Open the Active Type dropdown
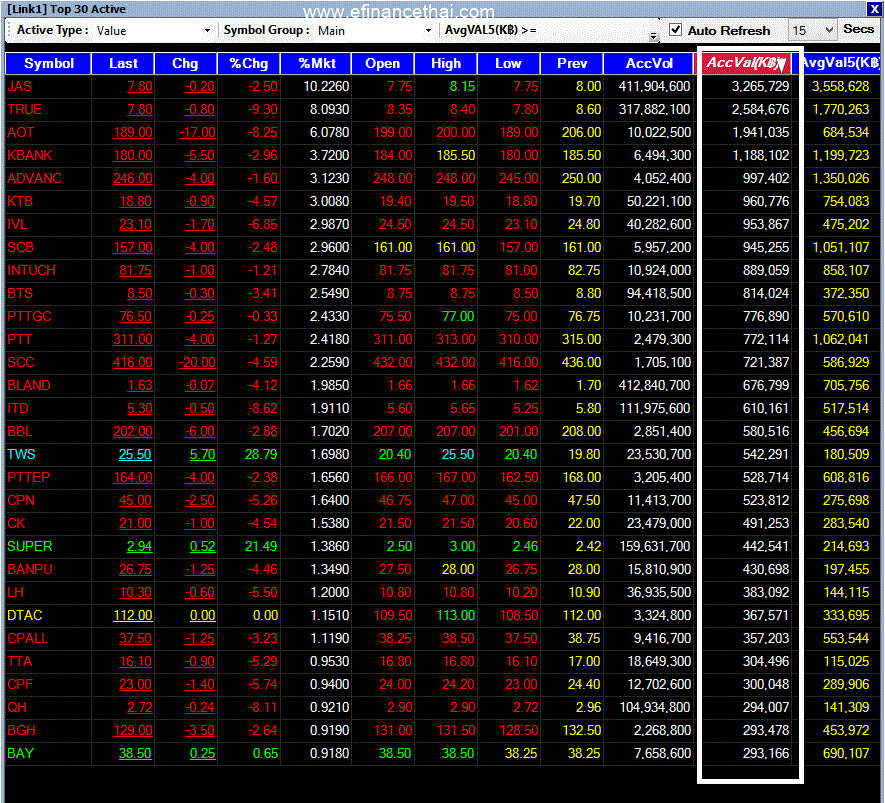 point(207,30)
